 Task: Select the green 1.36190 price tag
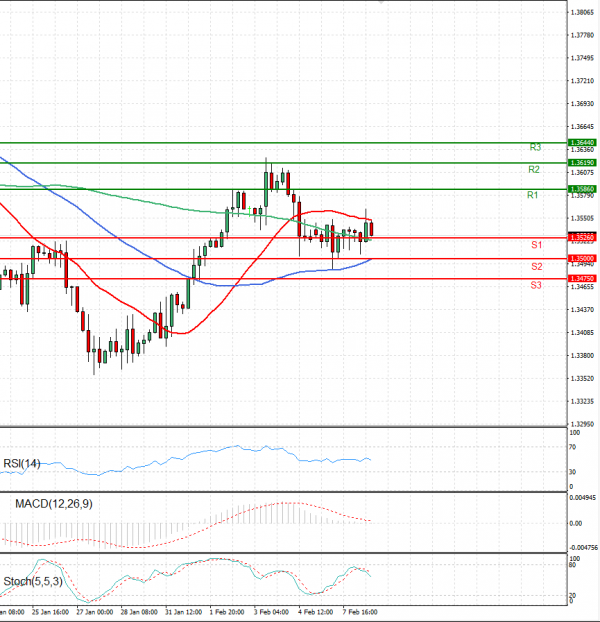coord(582,163)
